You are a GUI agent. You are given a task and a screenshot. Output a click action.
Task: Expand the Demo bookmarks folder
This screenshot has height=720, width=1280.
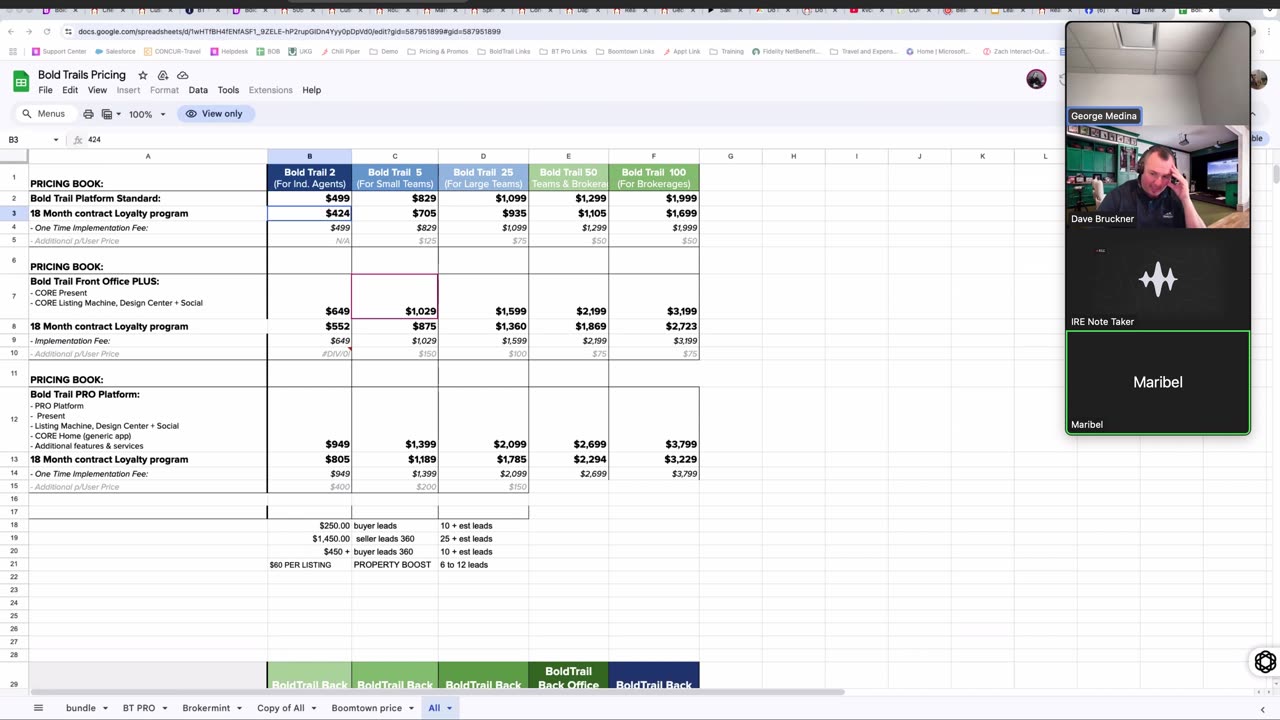tap(384, 51)
